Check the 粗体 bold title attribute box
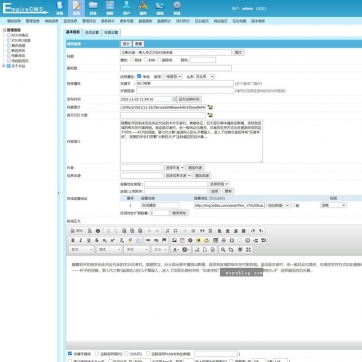Viewport: 362px width, 362px height. (132, 60)
